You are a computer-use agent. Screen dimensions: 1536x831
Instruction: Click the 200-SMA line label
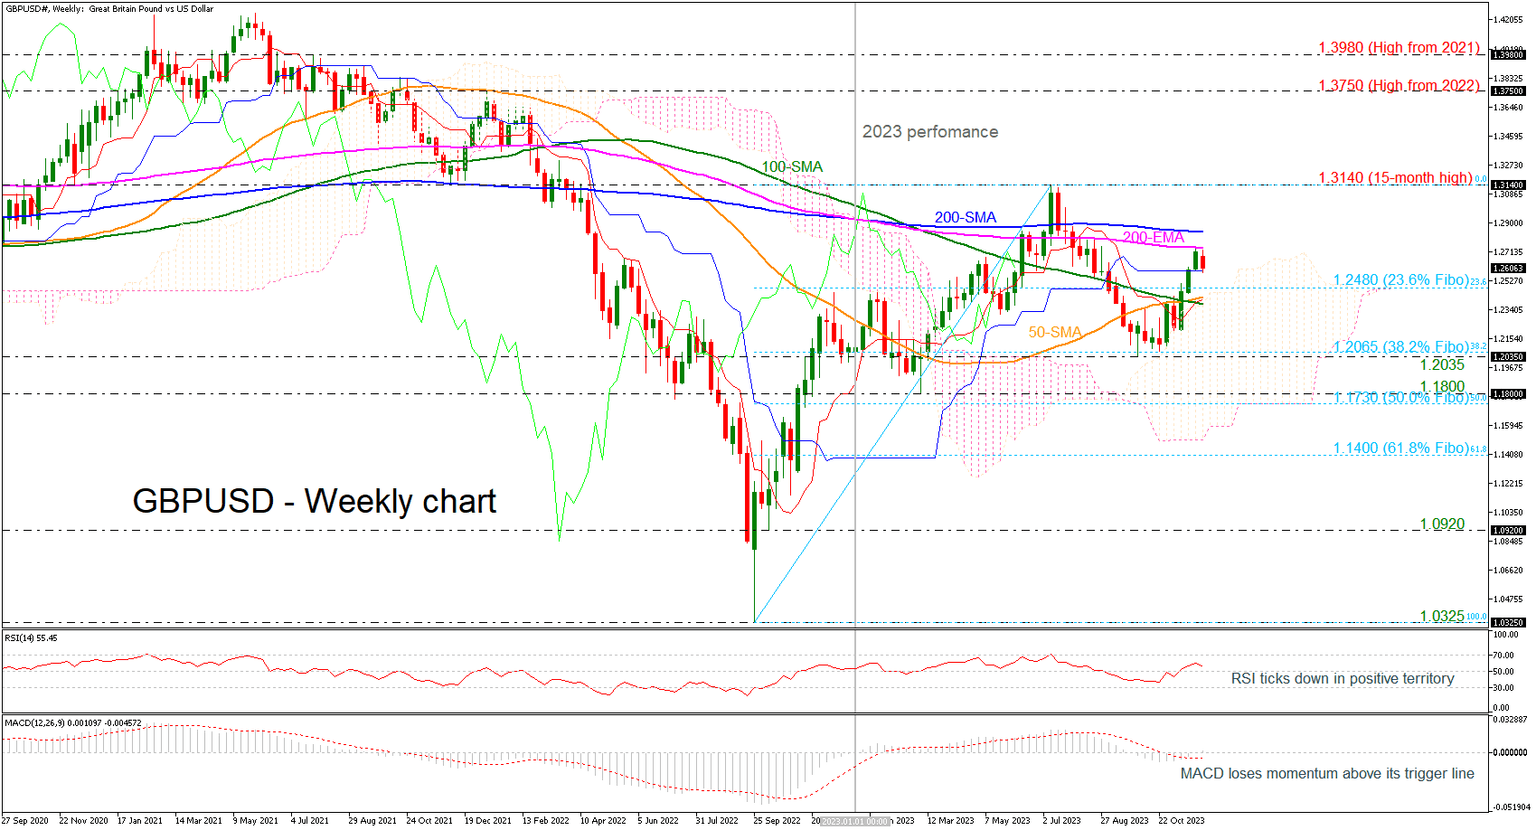click(964, 216)
